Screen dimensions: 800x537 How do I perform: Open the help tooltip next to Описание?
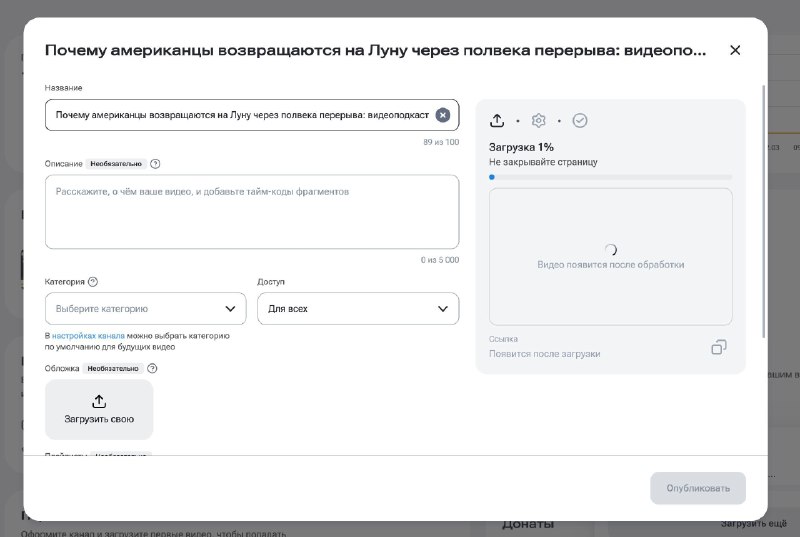pyautogui.click(x=155, y=164)
